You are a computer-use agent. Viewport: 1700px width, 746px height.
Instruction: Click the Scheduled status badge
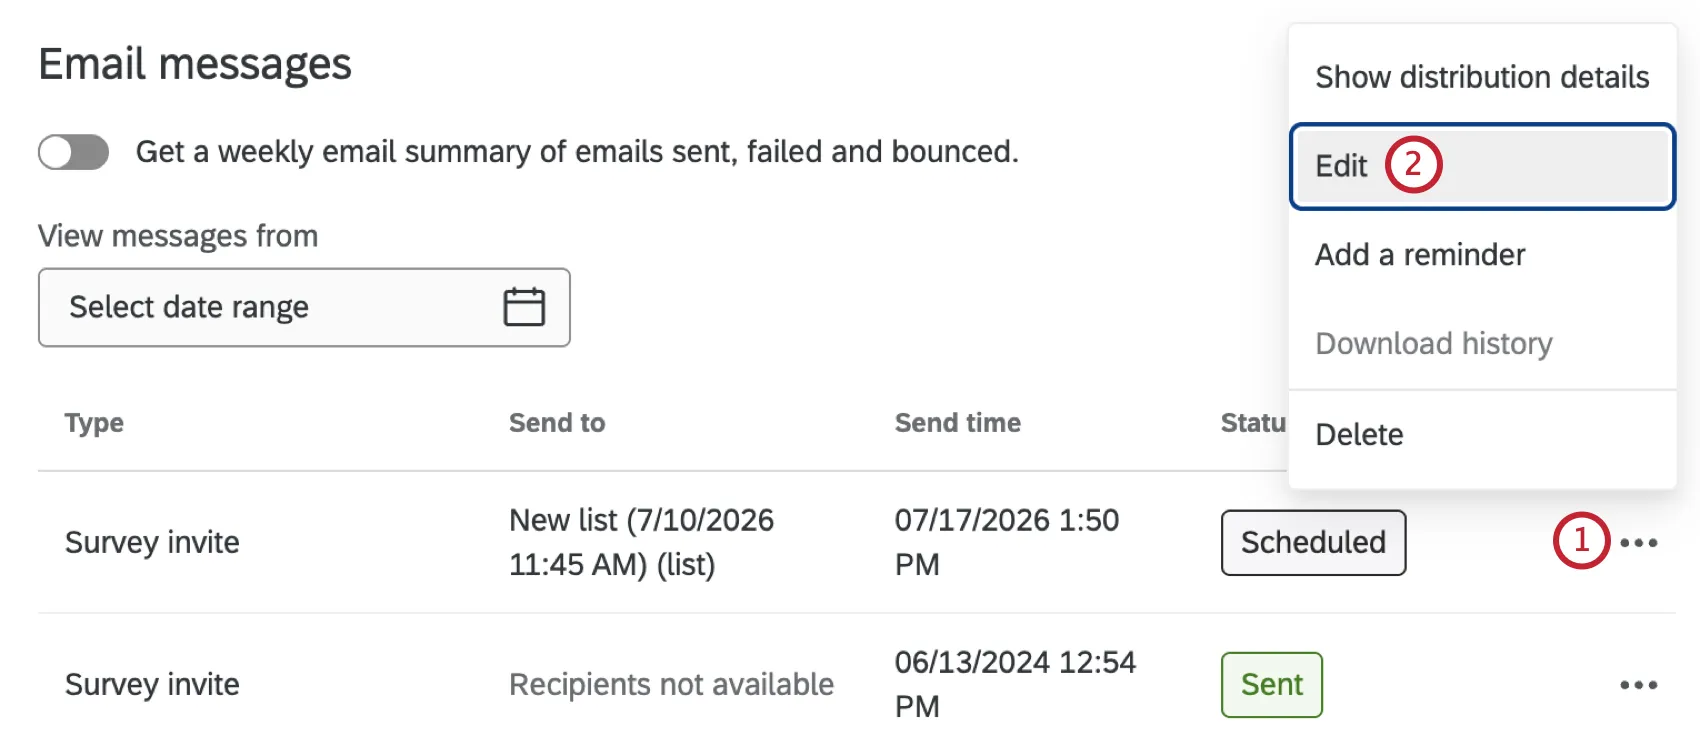[x=1313, y=543]
